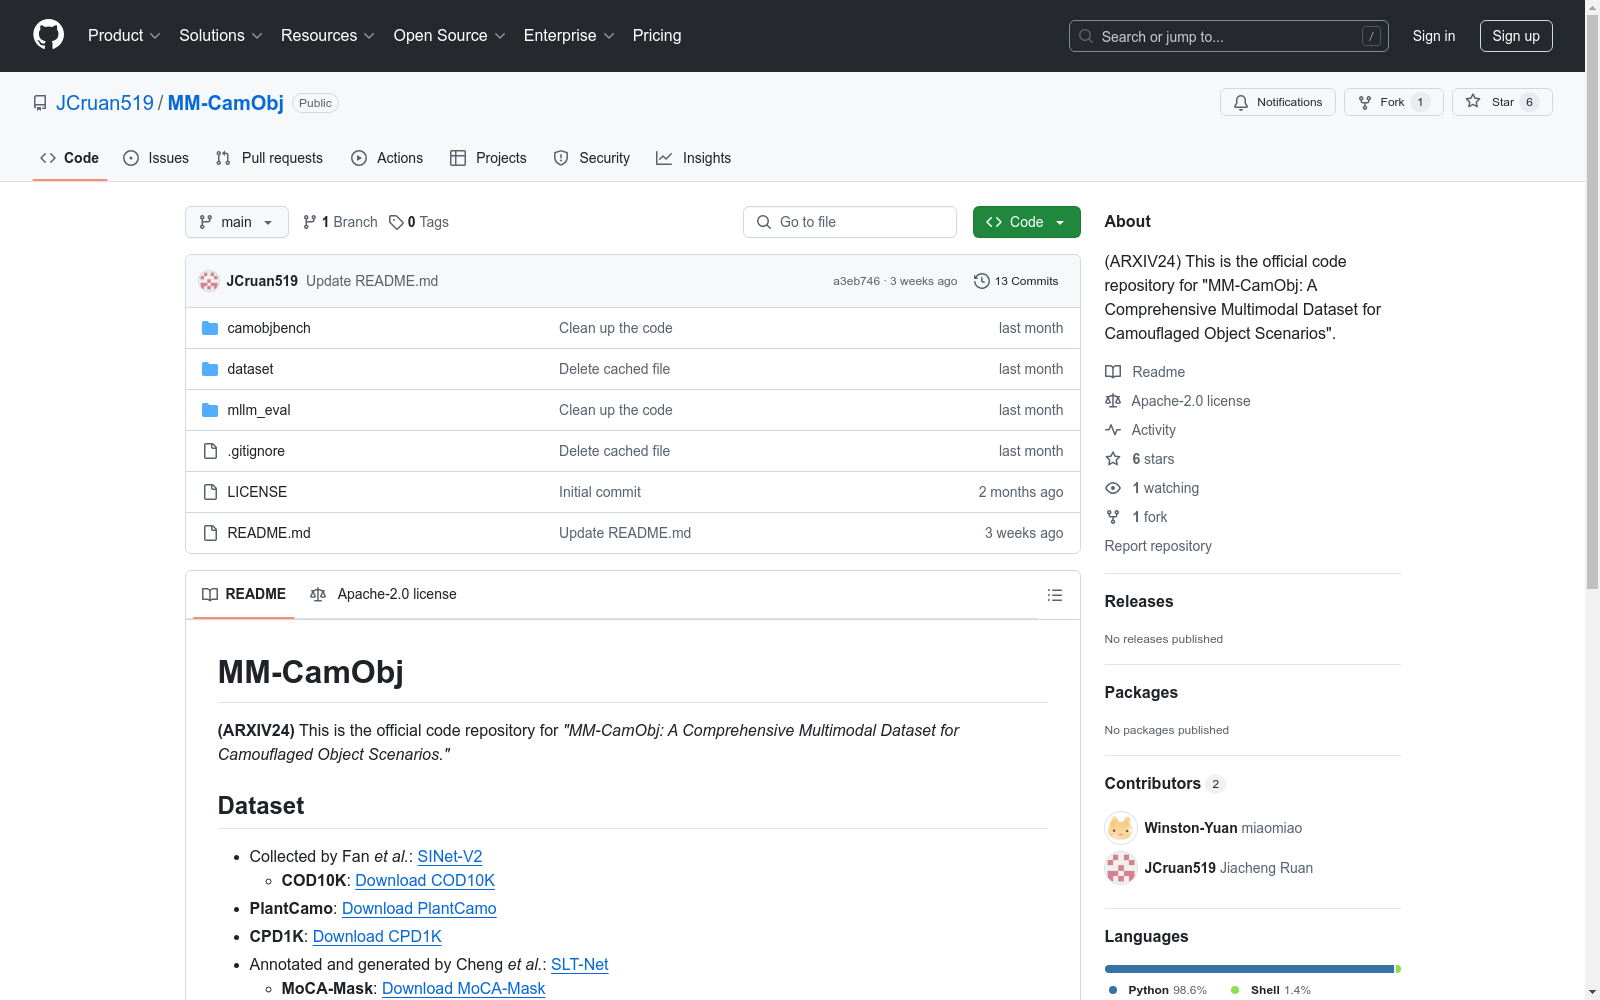Switch to the Projects tab

488,158
